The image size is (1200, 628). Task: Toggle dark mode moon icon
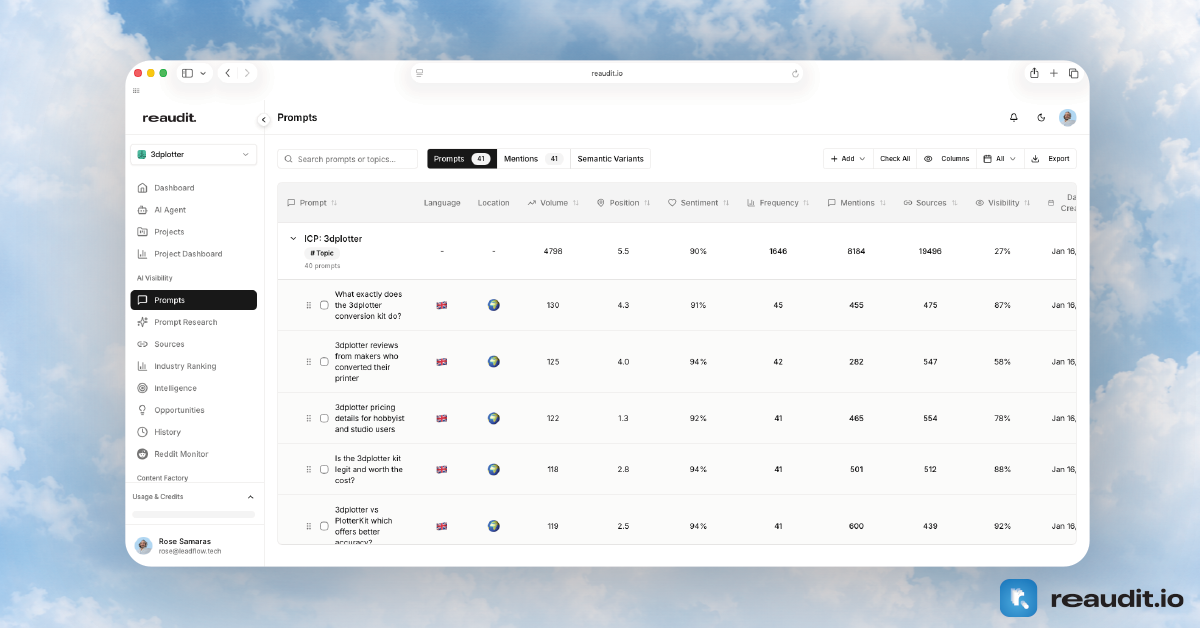coord(1041,117)
